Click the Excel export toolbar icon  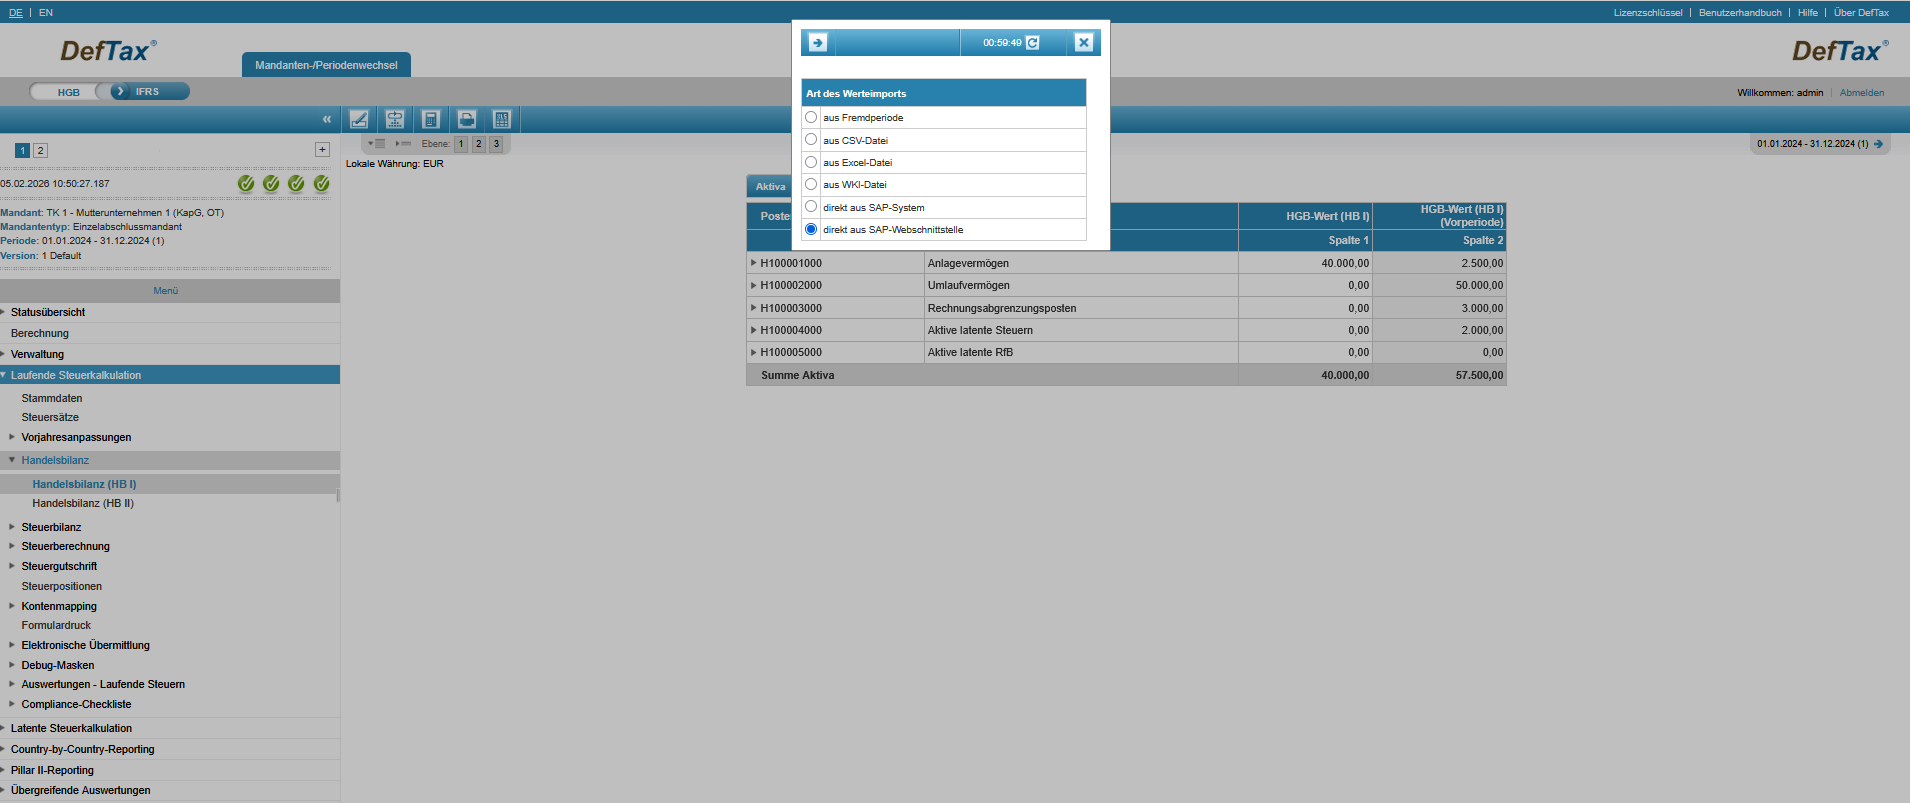pyautogui.click(x=502, y=119)
